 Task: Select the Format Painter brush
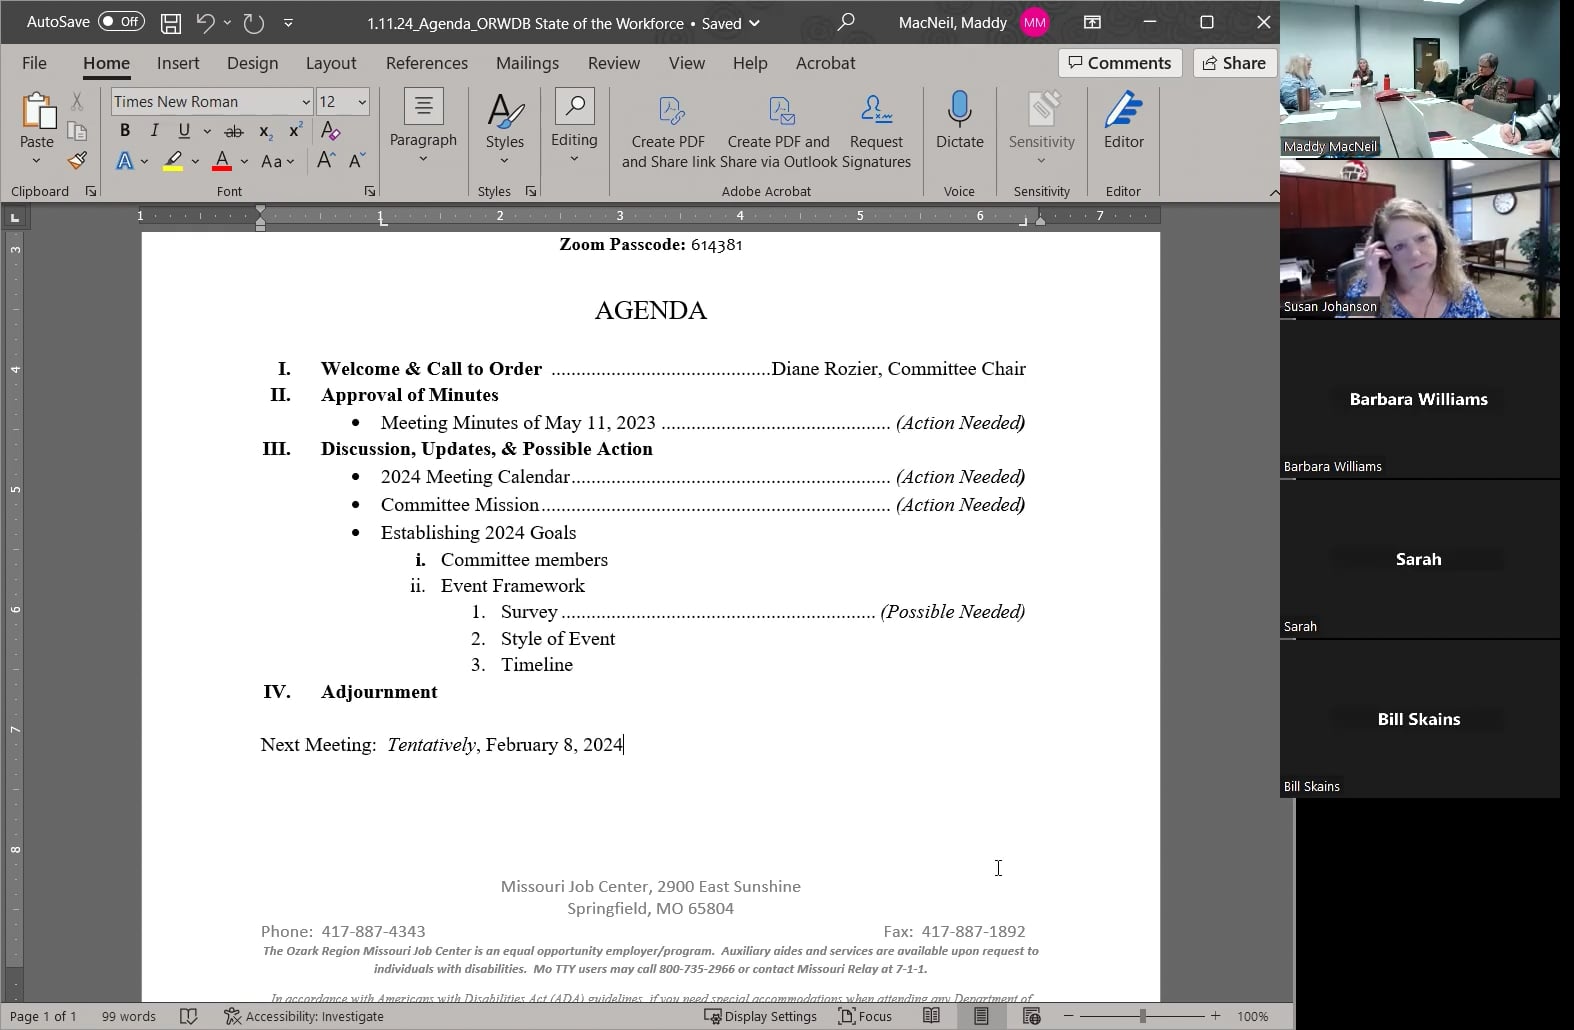(x=77, y=160)
